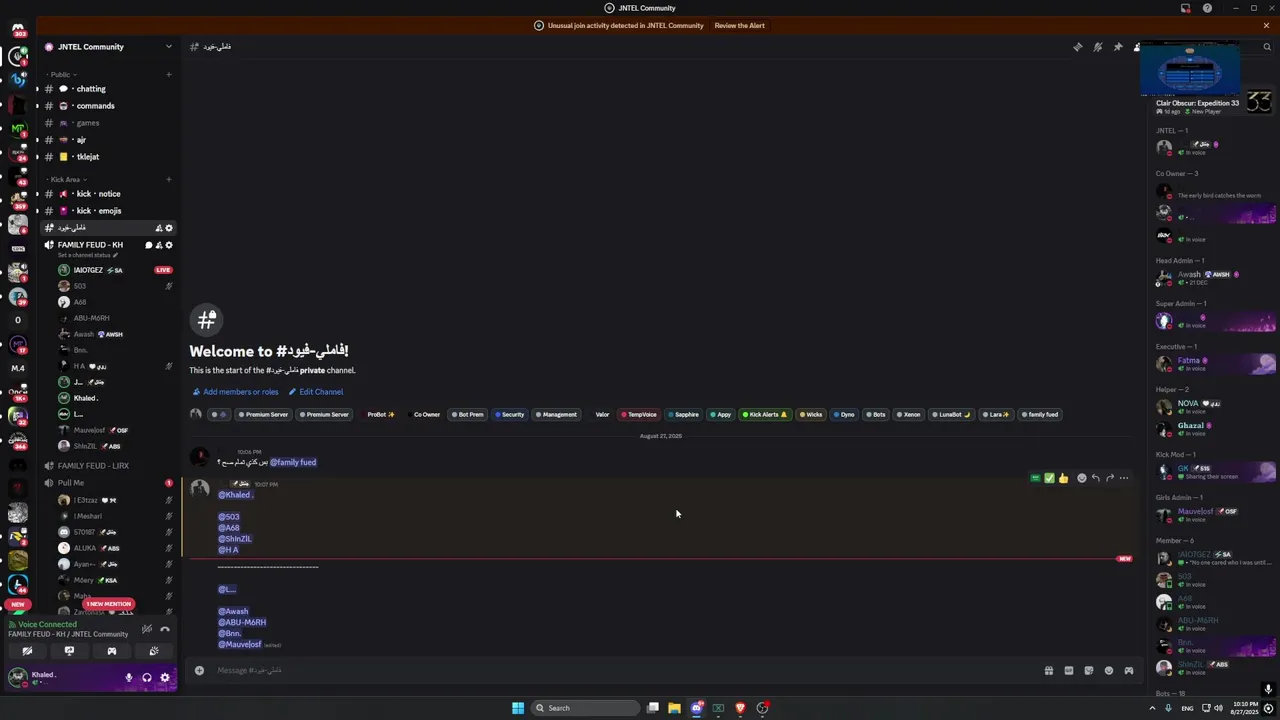The width and height of the screenshot is (1280, 720).
Task: Open gift icon in message bar
Action: coord(1049,671)
